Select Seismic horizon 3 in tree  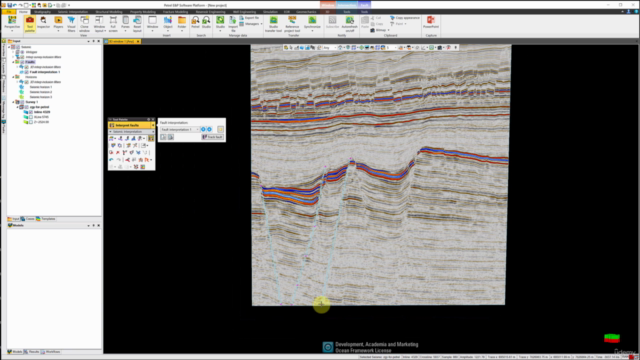coord(40,97)
